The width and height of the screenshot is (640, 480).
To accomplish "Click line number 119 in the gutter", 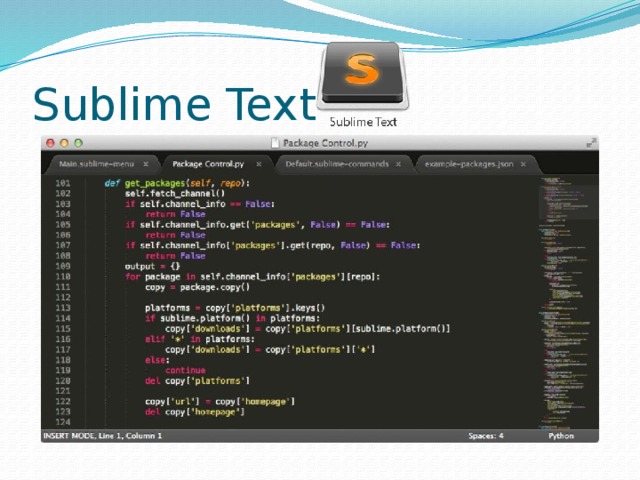I will (x=63, y=371).
